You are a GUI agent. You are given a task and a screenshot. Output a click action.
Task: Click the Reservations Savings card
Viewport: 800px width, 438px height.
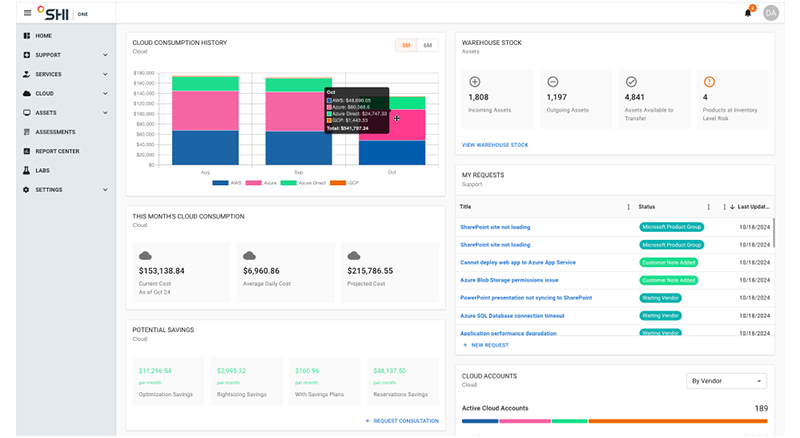[x=403, y=381]
